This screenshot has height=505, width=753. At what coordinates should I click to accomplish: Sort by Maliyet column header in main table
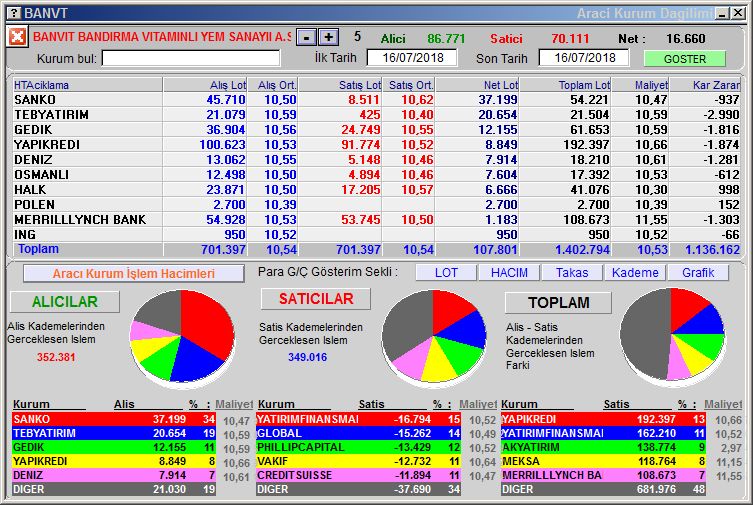pyautogui.click(x=640, y=85)
